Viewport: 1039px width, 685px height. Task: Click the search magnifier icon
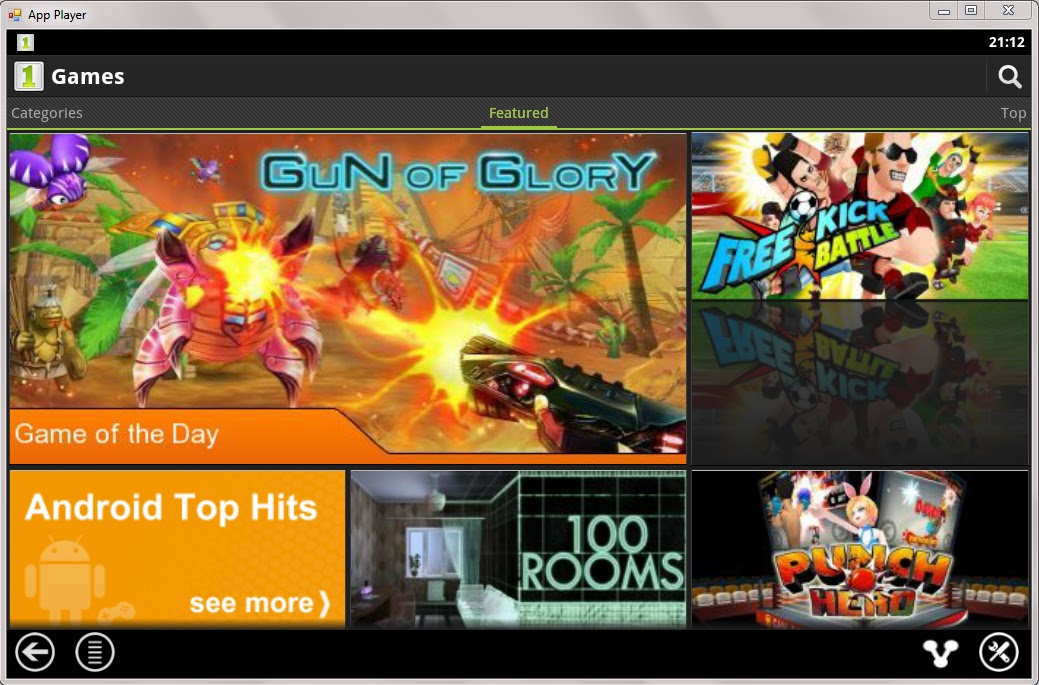coord(1009,77)
